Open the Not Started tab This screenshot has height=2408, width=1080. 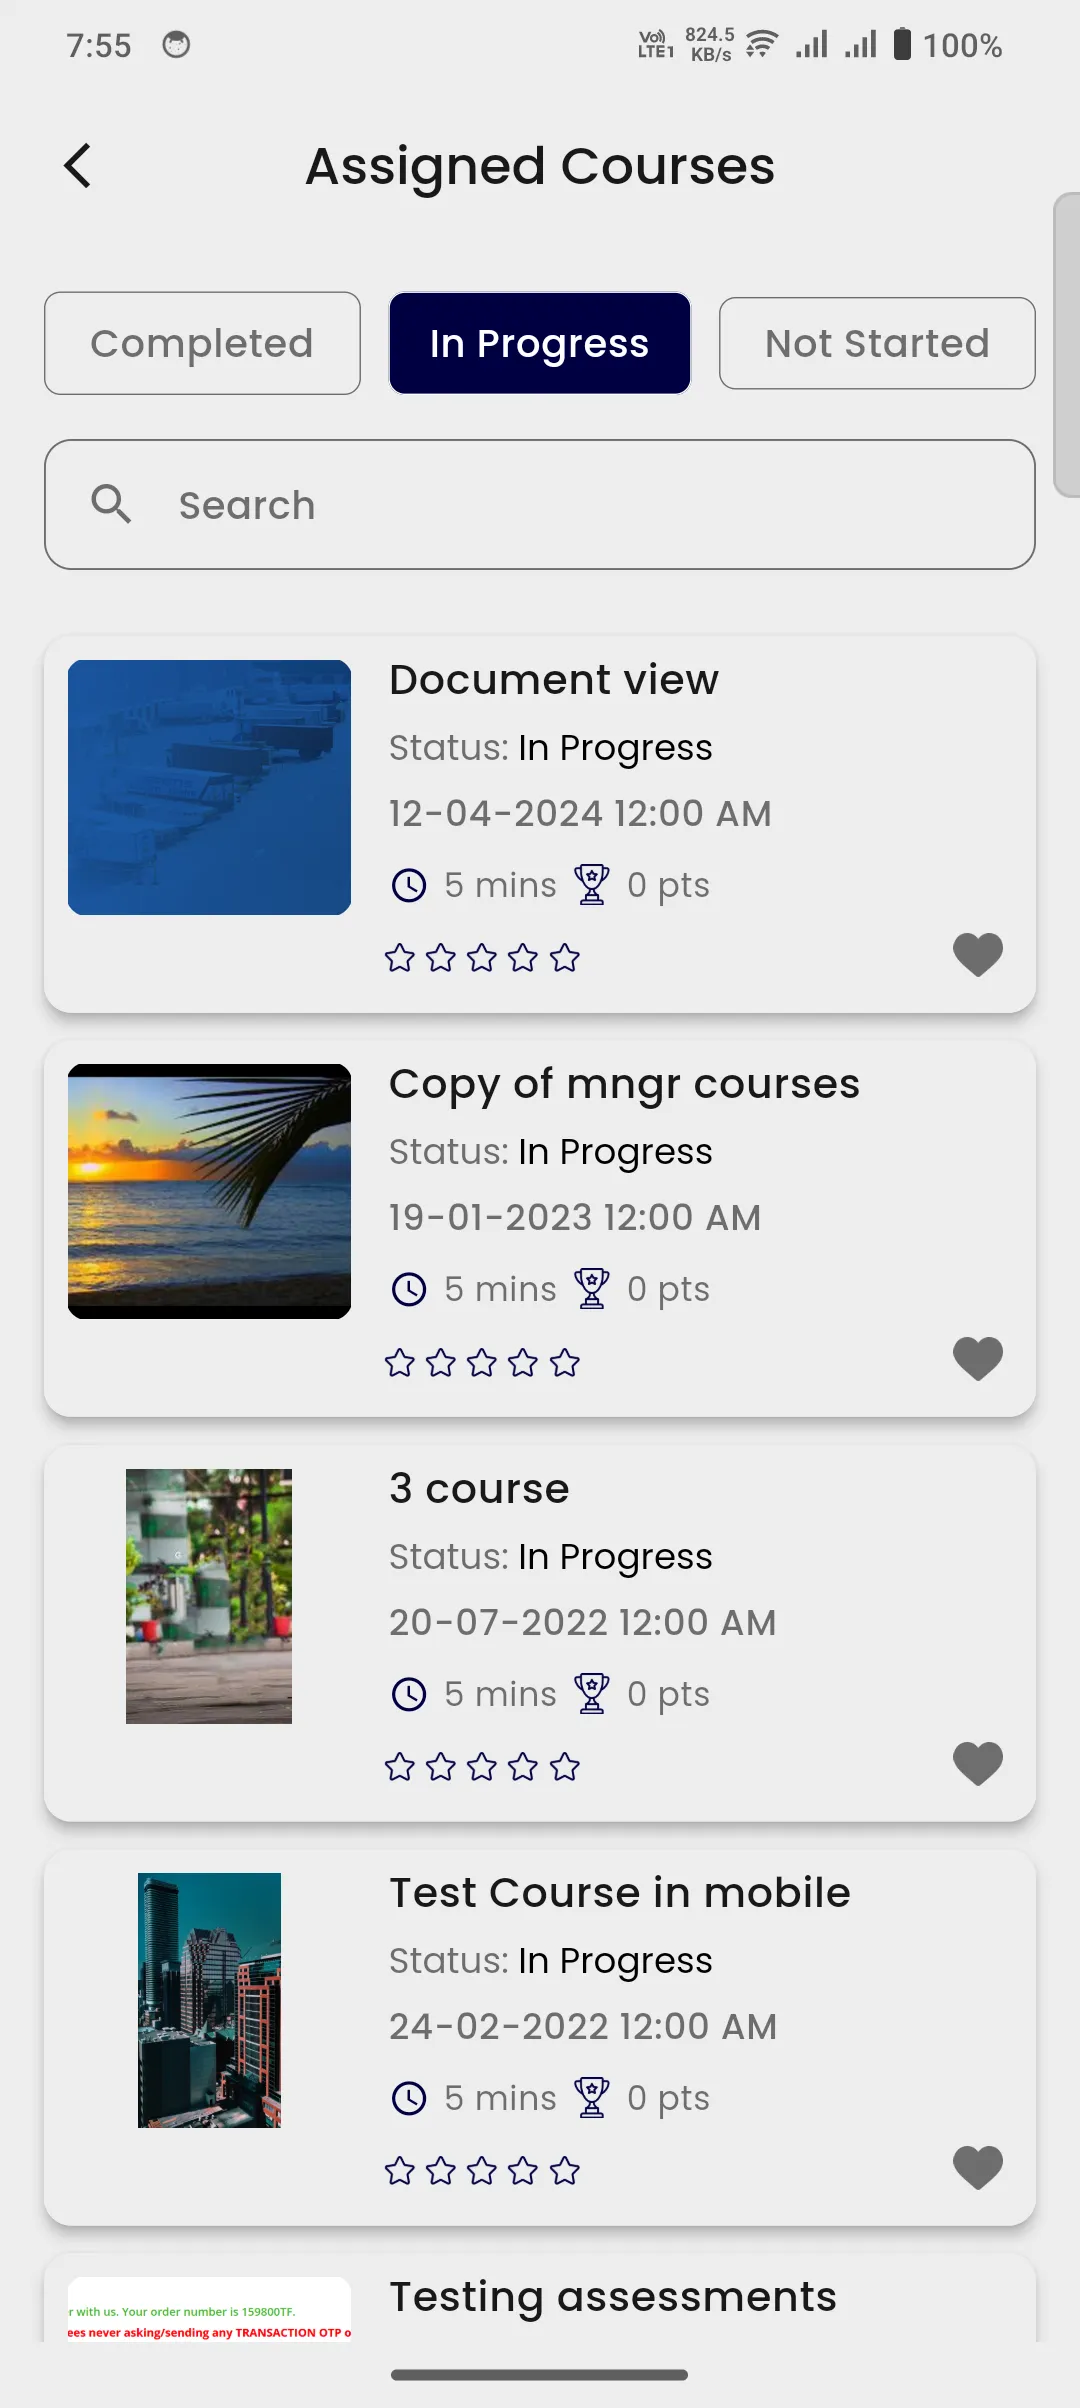pos(877,343)
